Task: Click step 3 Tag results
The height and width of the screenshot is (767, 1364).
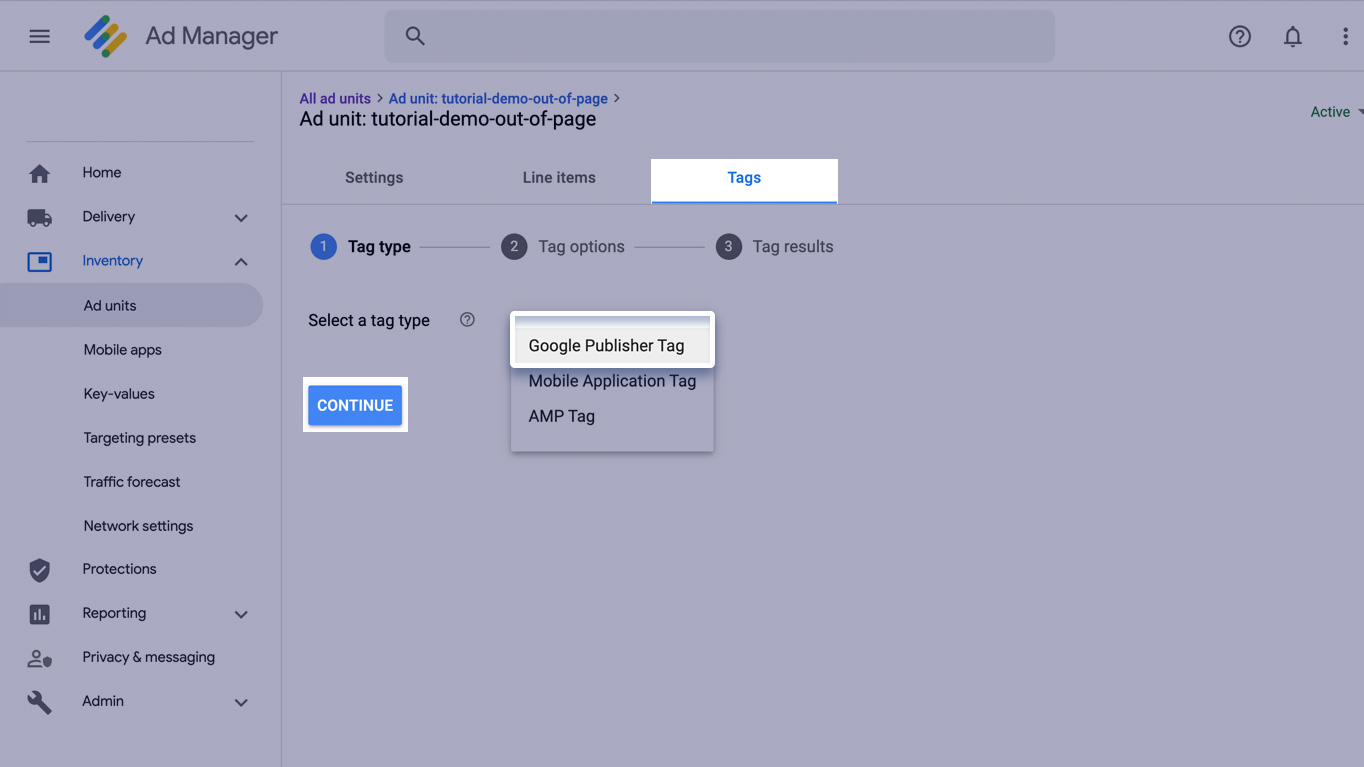Action: (775, 247)
